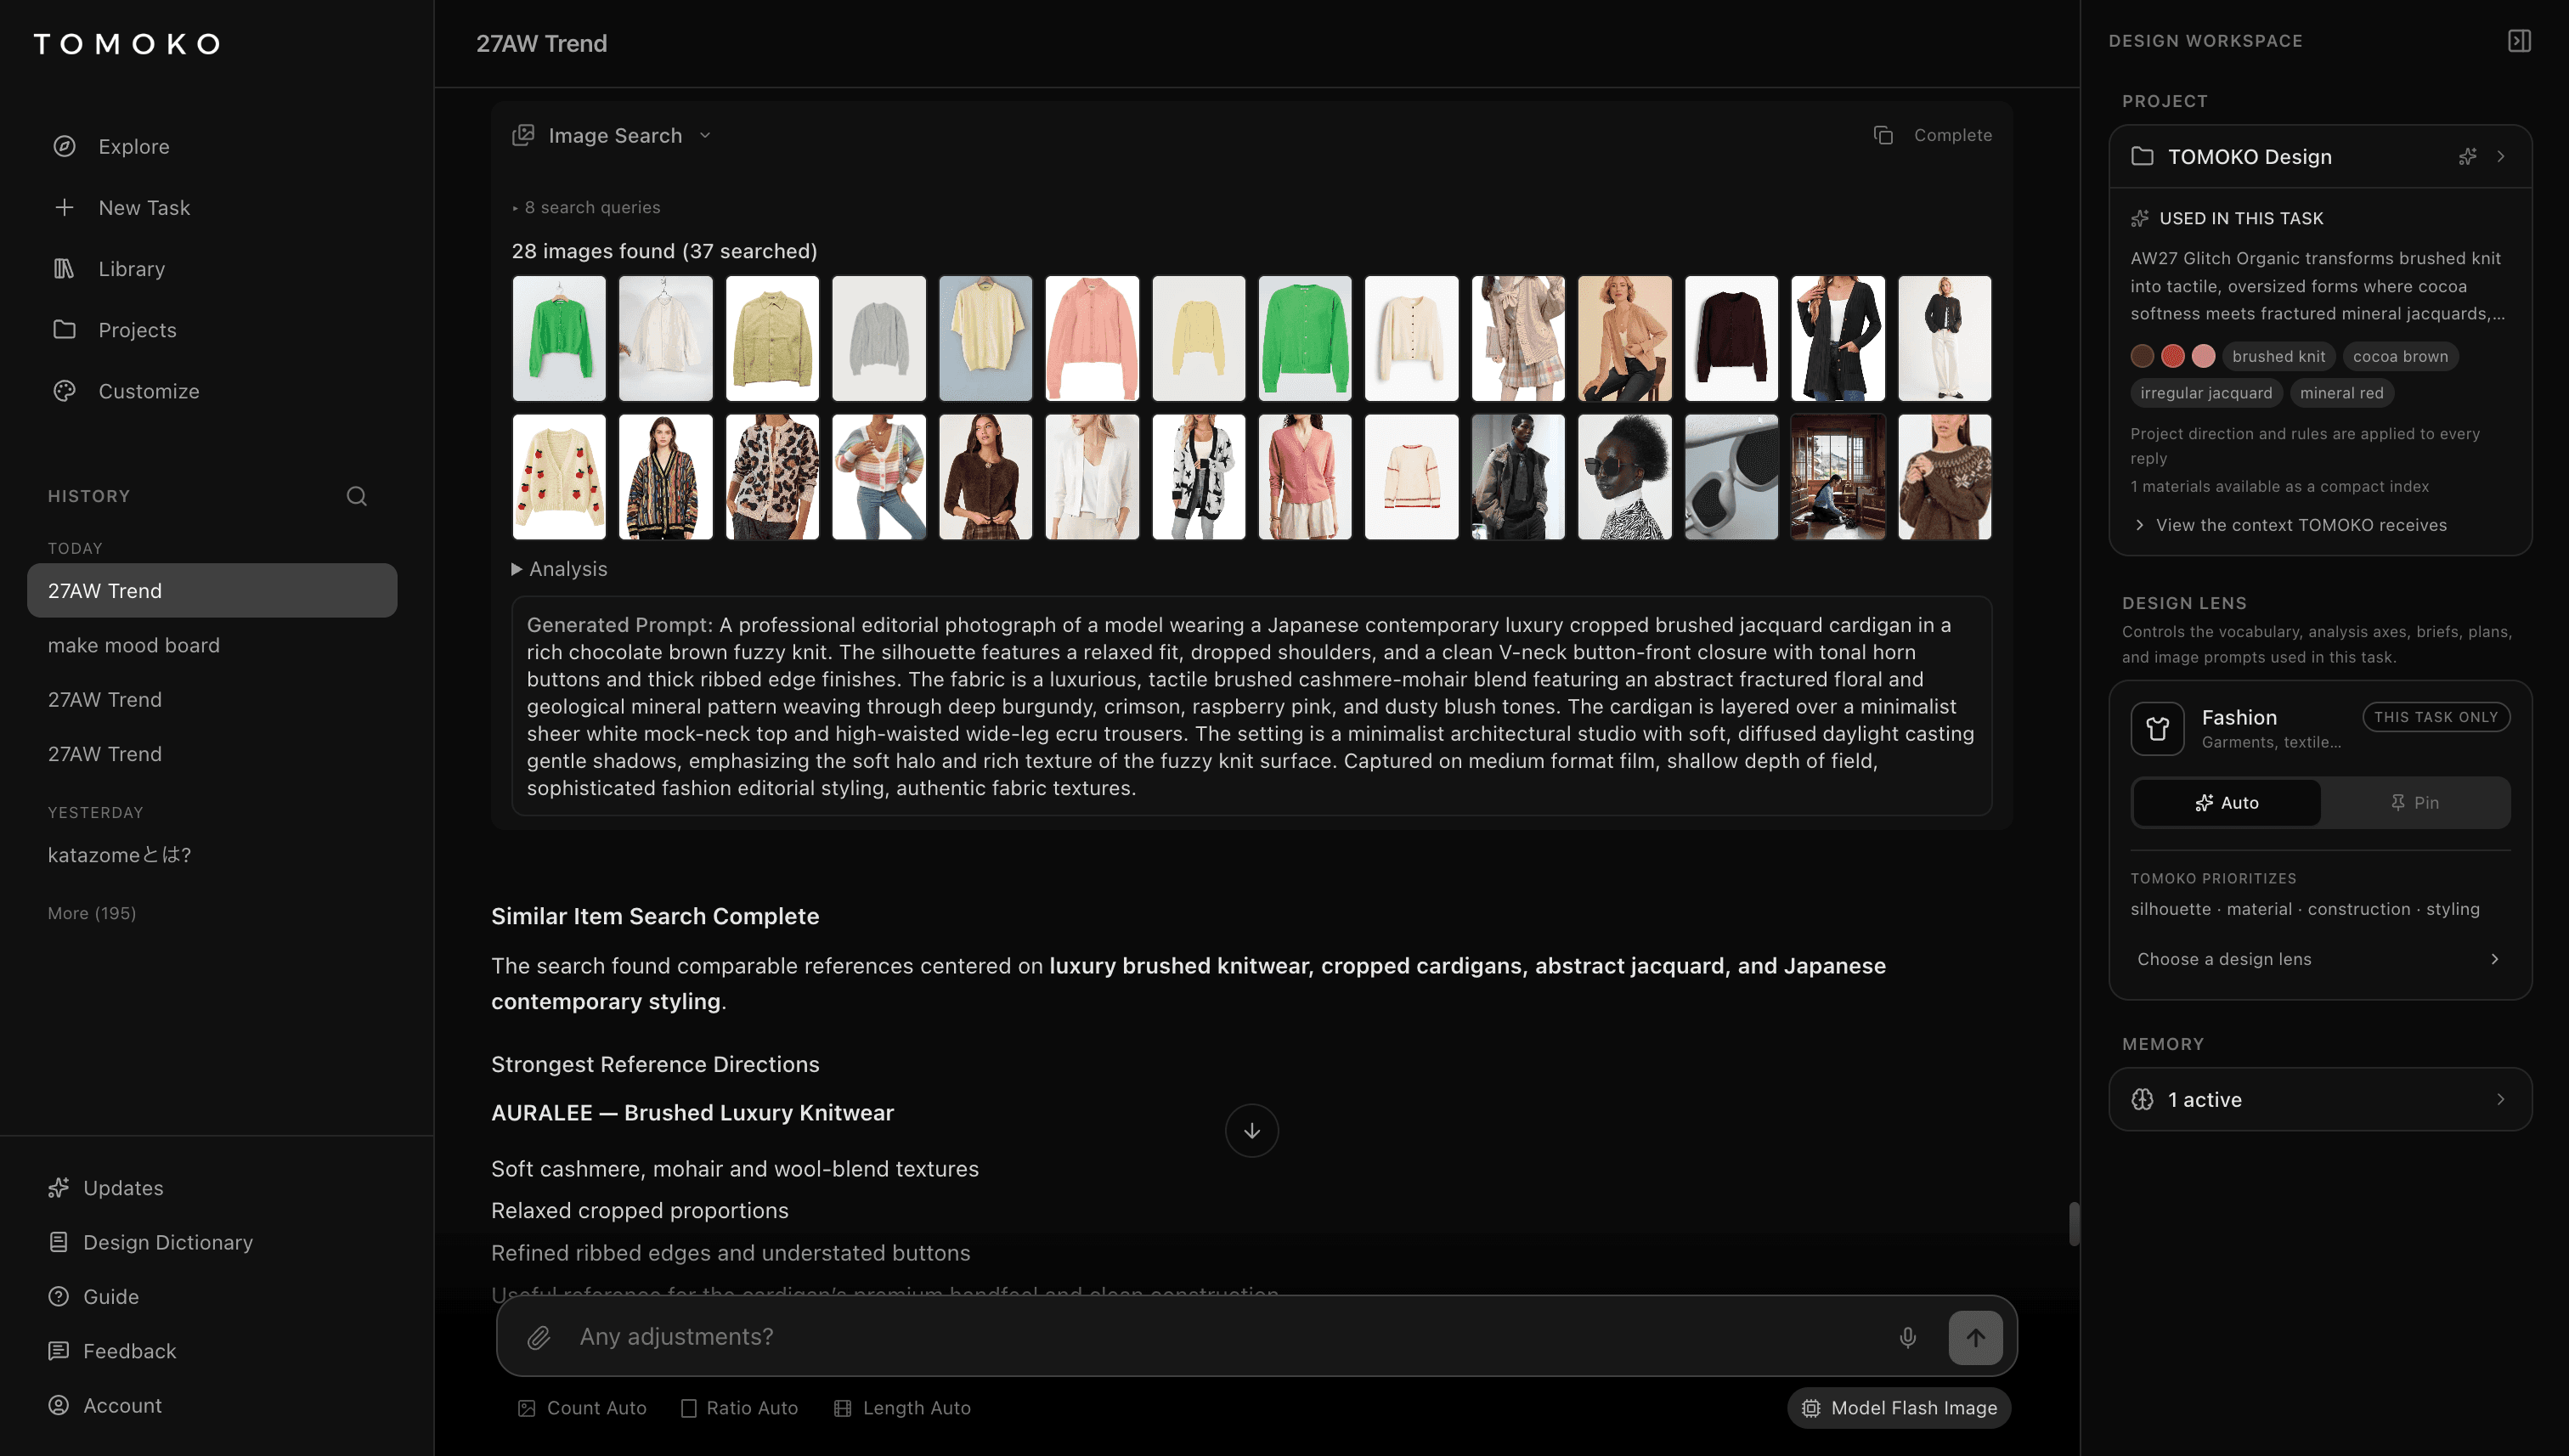This screenshot has height=1456, width=2569.
Task: Open the Library books icon
Action: point(64,268)
